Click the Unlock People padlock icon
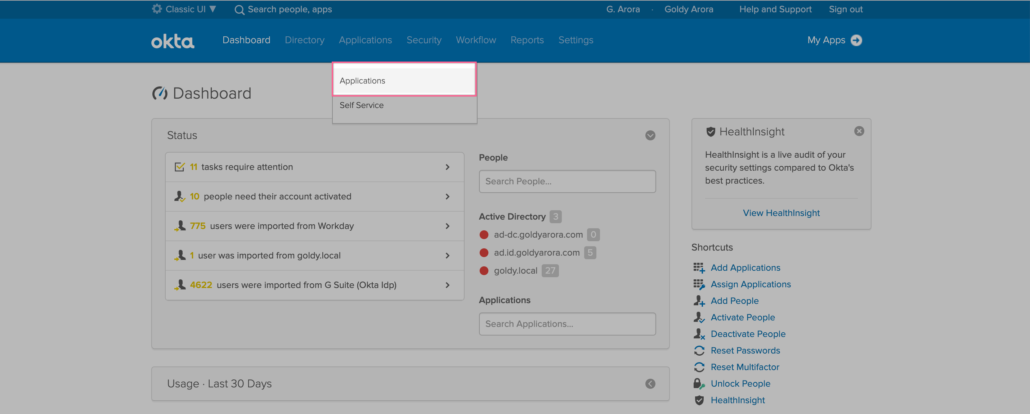 pos(699,384)
